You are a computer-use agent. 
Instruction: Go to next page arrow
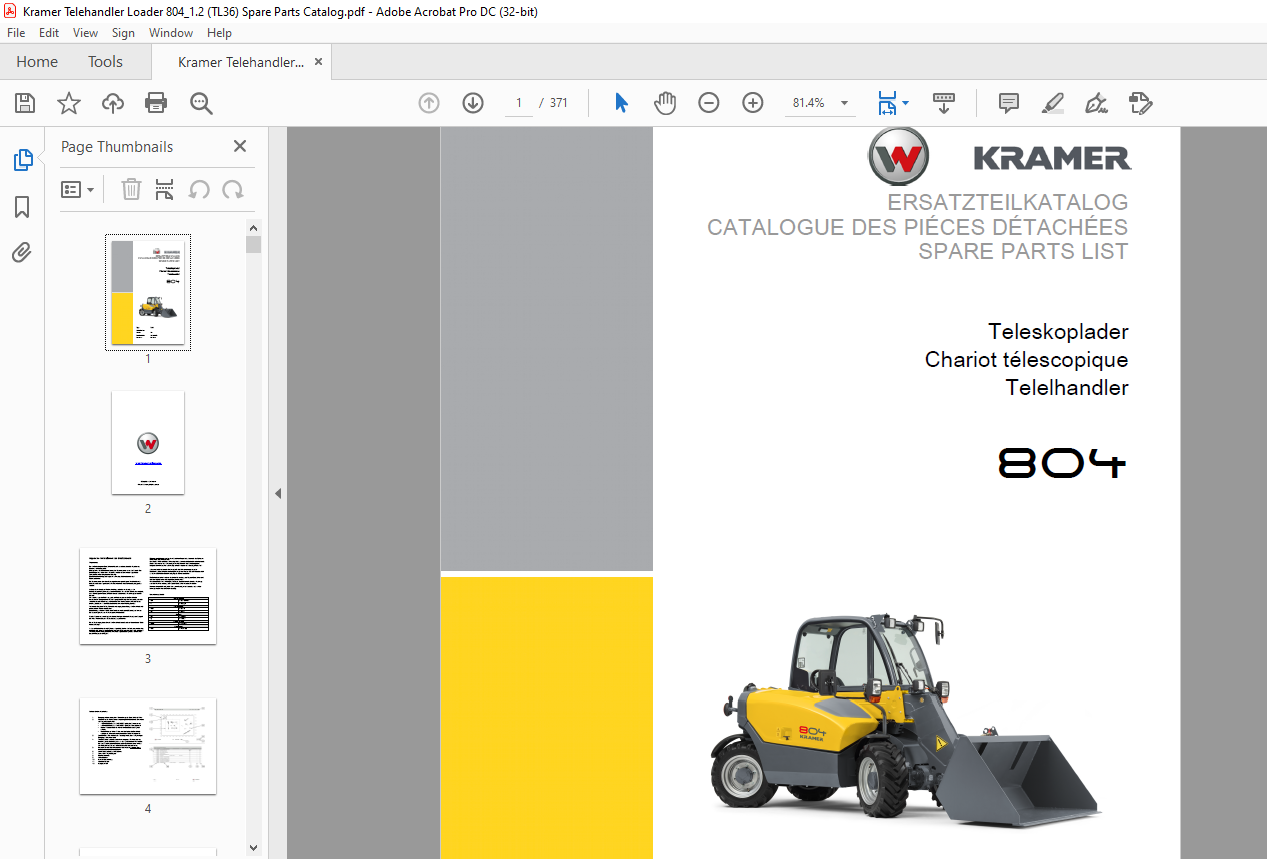473,103
